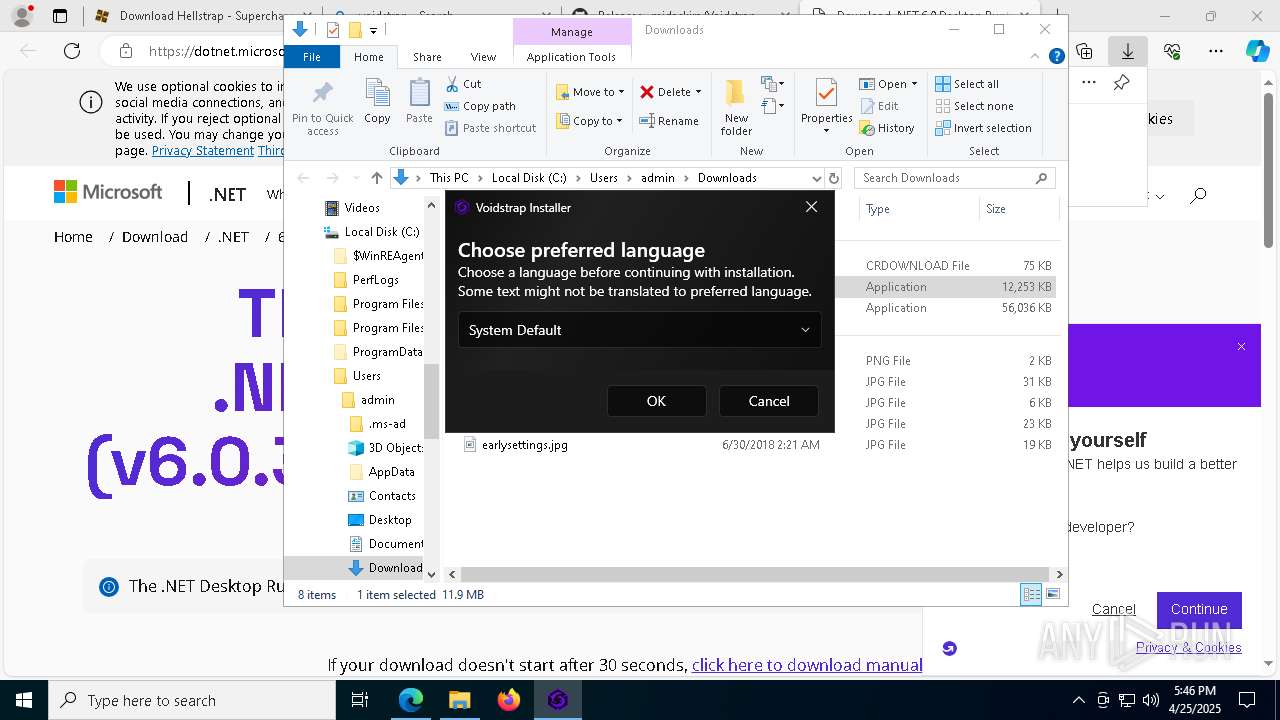Viewport: 1280px width, 720px height.
Task: Create a New folder from the ribbon
Action: point(736,107)
